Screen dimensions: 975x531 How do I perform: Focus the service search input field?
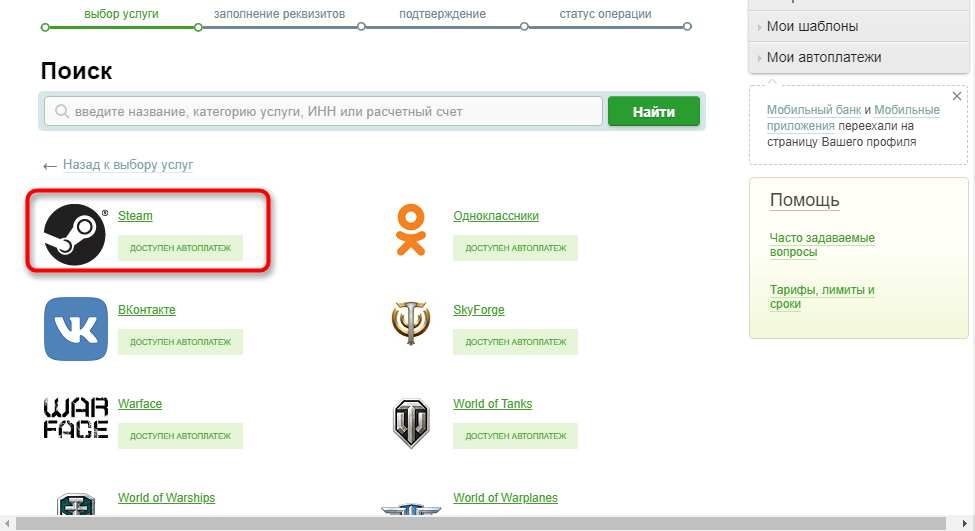tap(323, 111)
